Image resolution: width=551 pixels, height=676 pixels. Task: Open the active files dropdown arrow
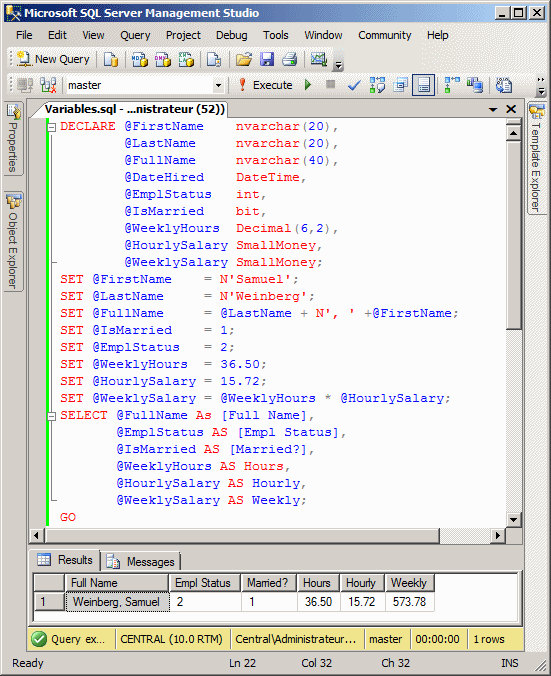493,110
